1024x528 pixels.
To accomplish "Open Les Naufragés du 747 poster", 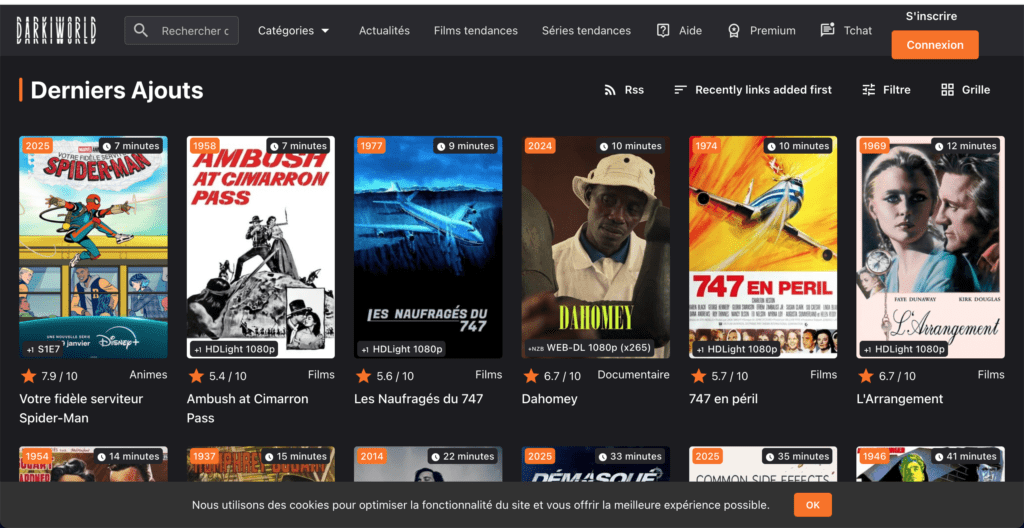I will click(428, 247).
